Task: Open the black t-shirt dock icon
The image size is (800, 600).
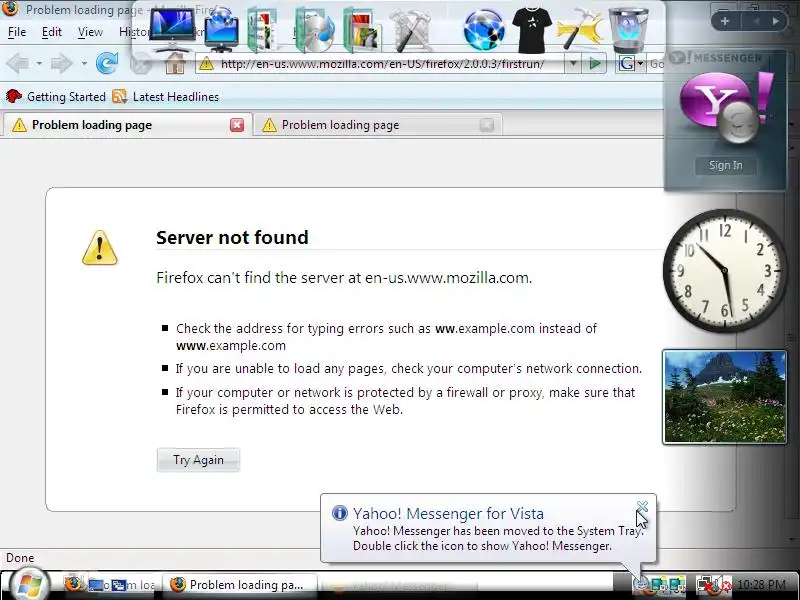Action: pos(532,31)
